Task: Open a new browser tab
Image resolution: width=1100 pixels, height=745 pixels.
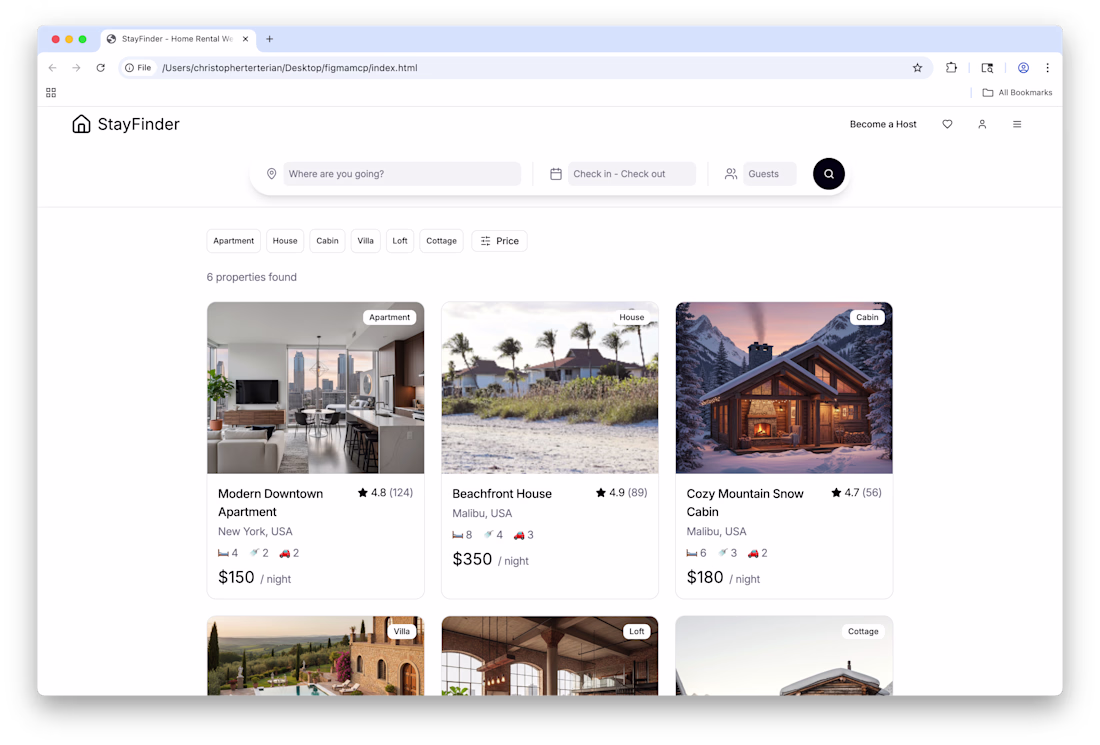Action: tap(269, 39)
